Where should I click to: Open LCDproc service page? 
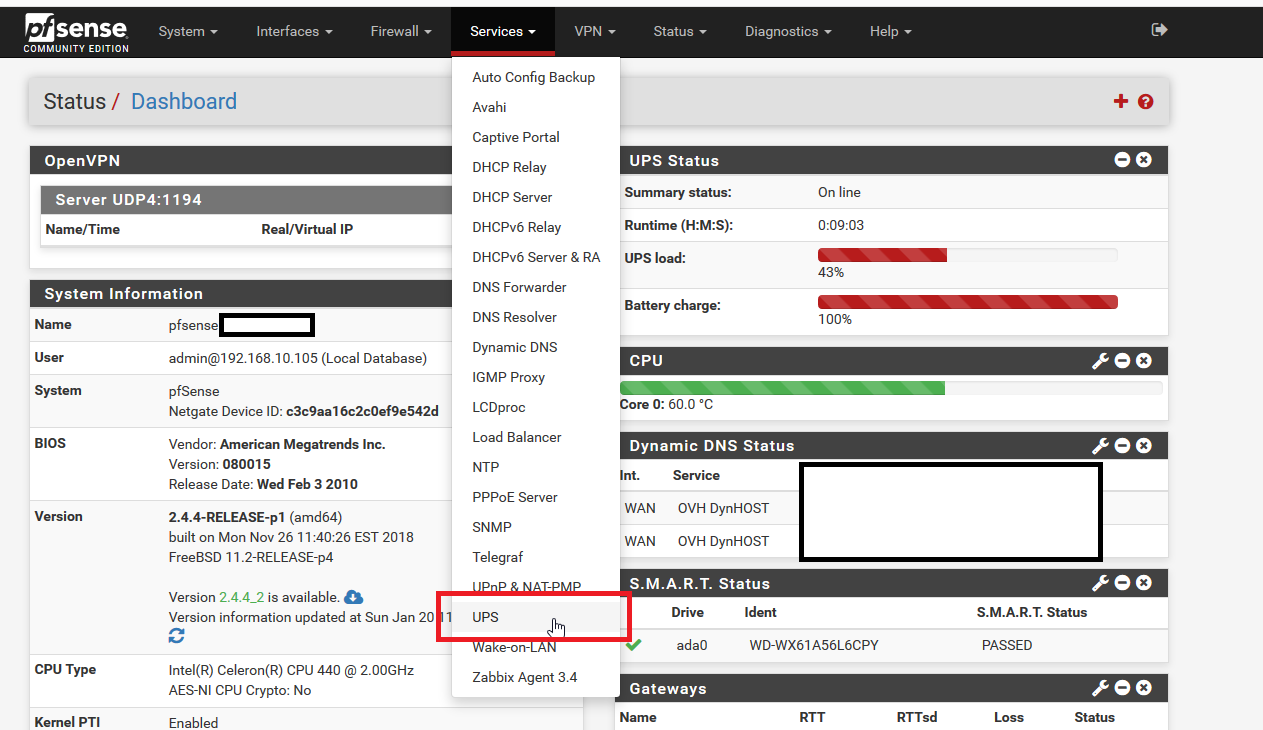tap(536, 407)
